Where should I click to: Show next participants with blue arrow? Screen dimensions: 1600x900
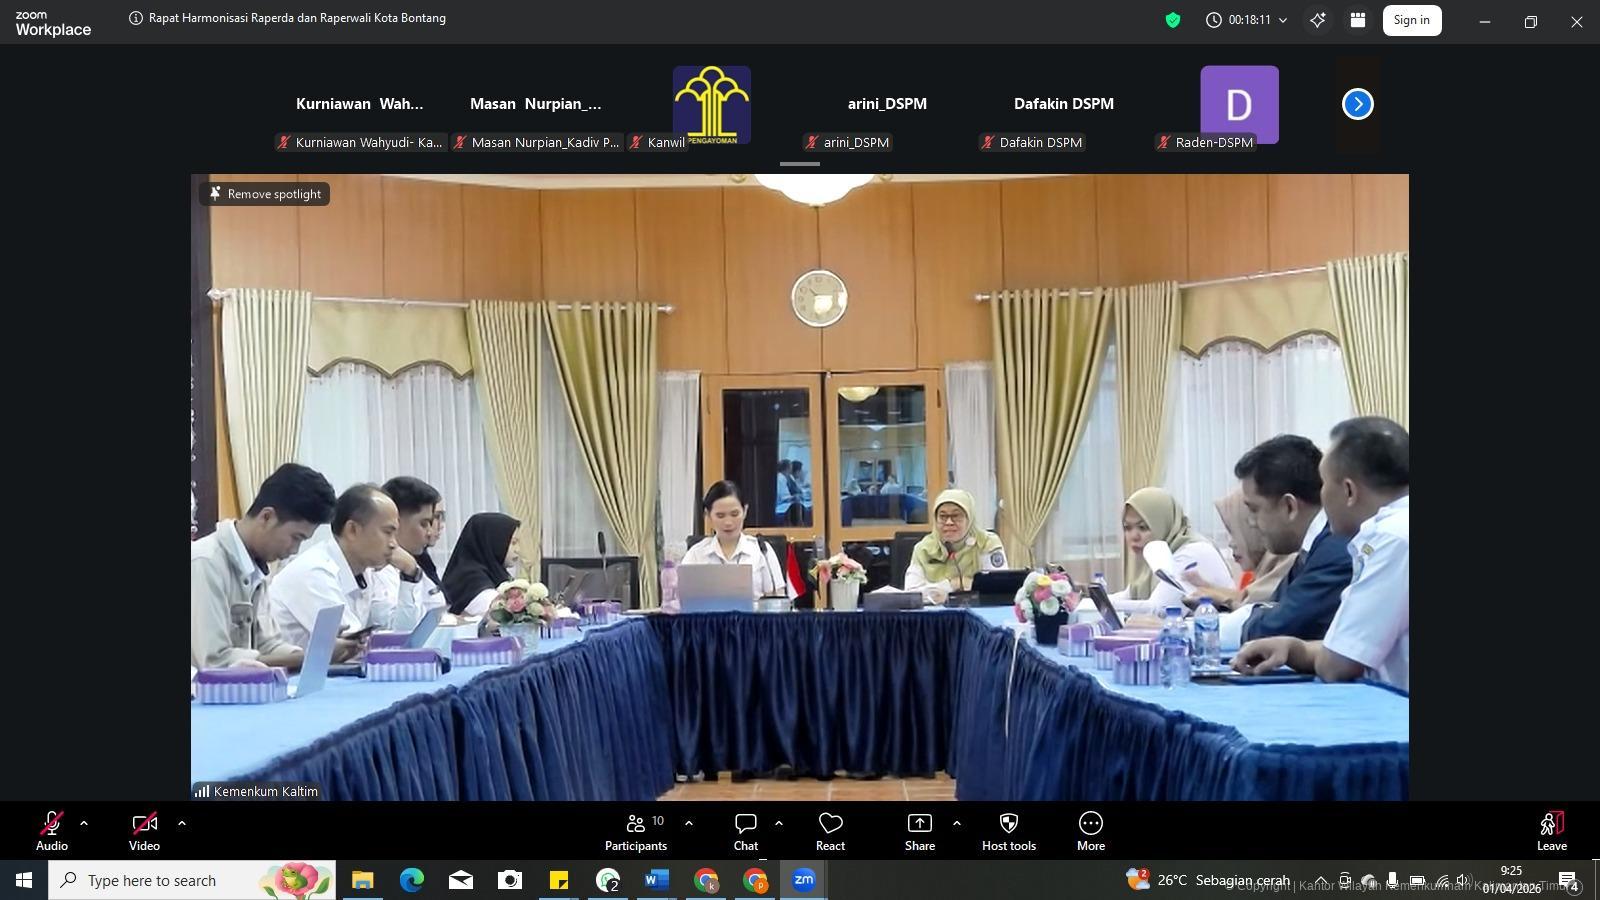point(1357,104)
